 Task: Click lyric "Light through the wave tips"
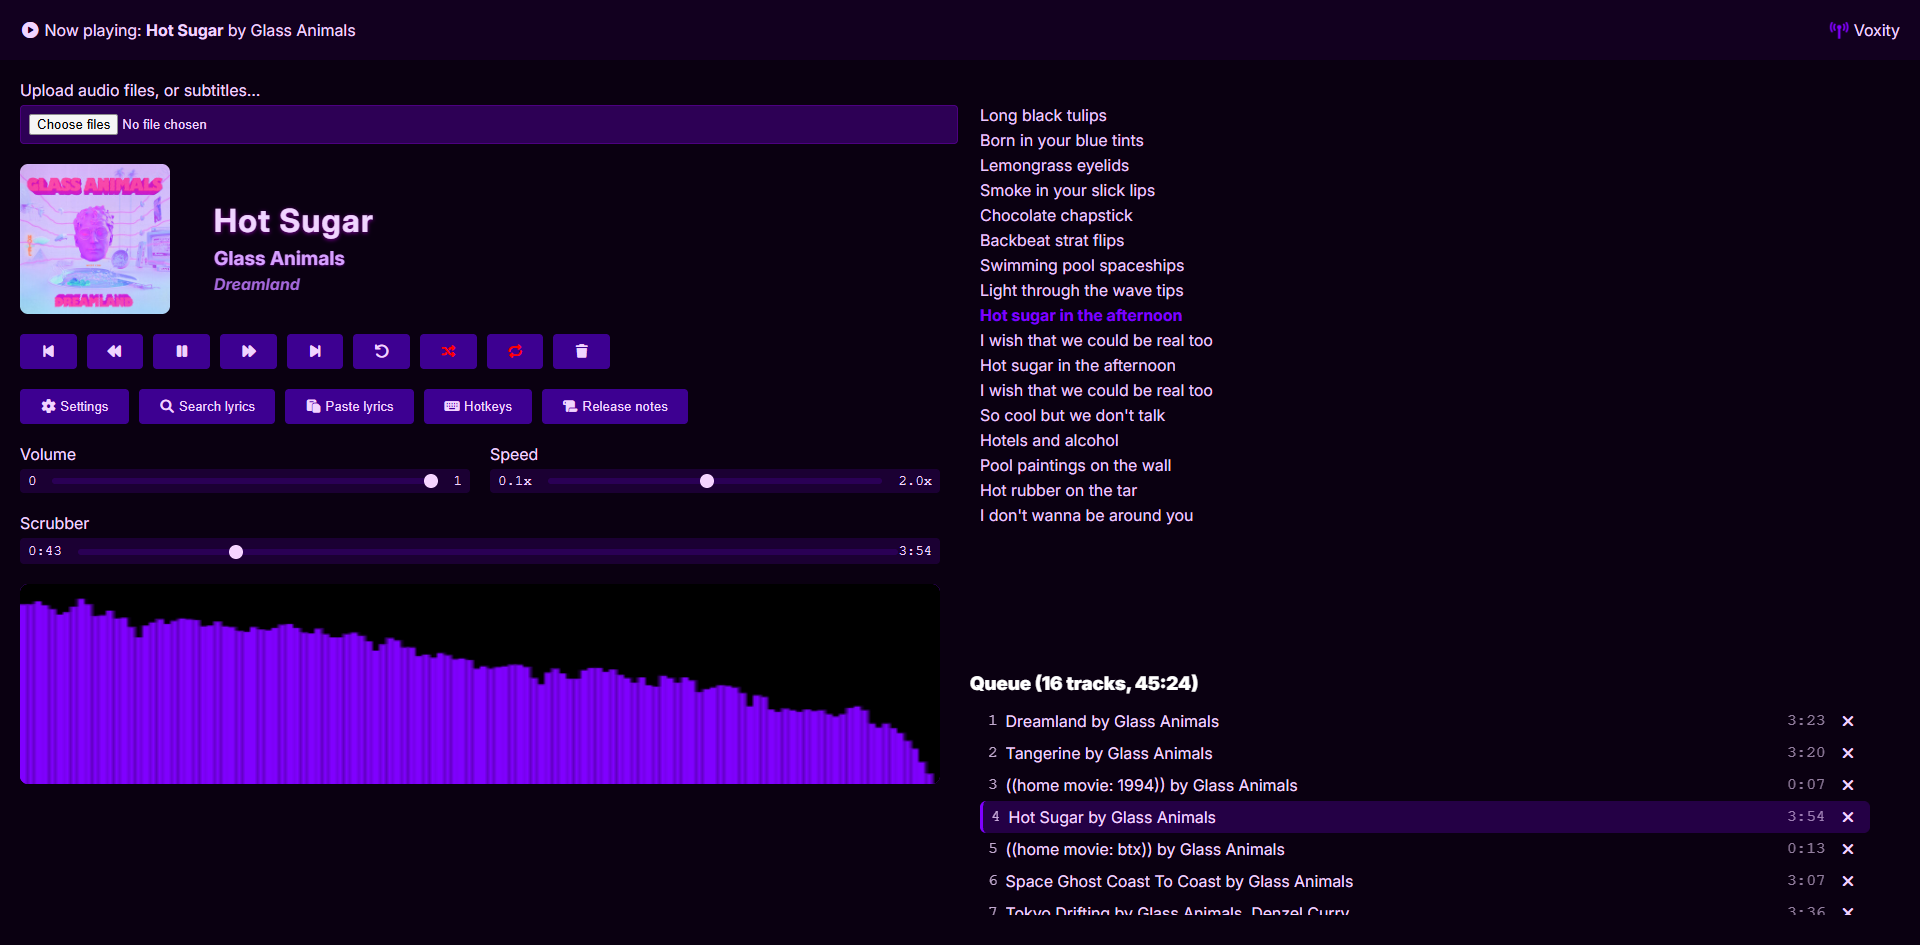click(x=1081, y=290)
